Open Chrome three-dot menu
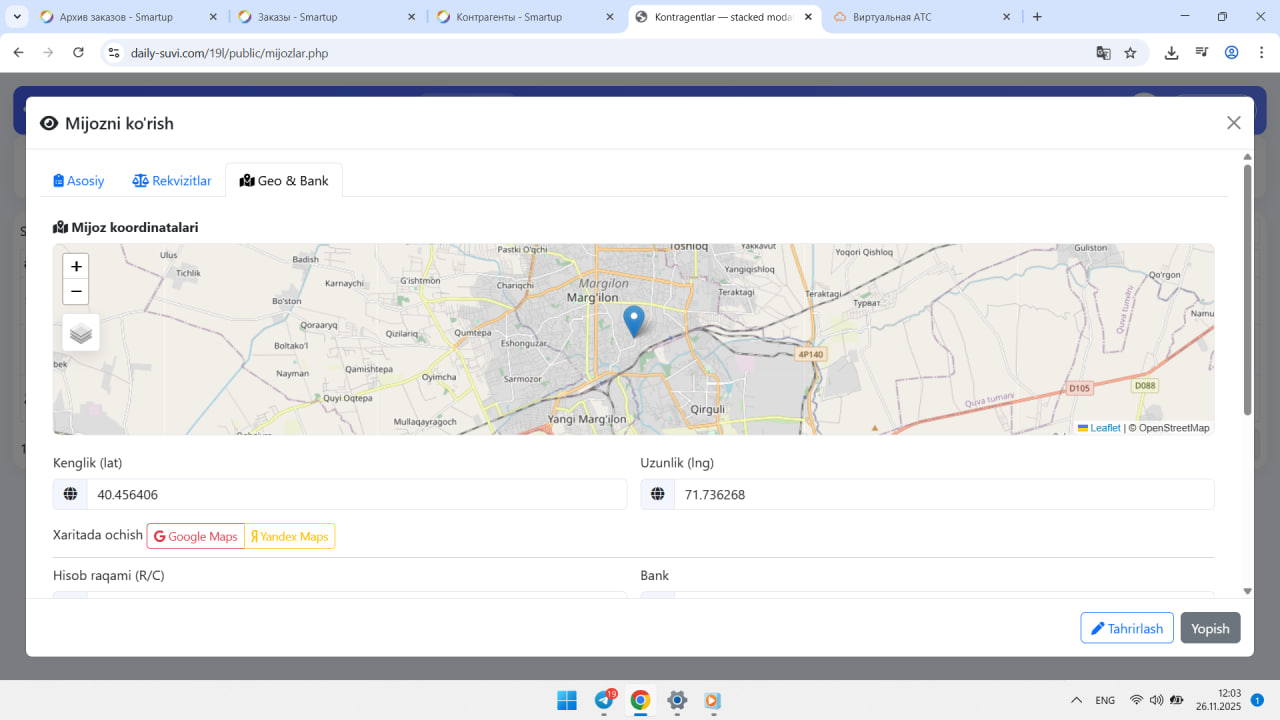Viewport: 1280px width, 720px height. (1259, 53)
